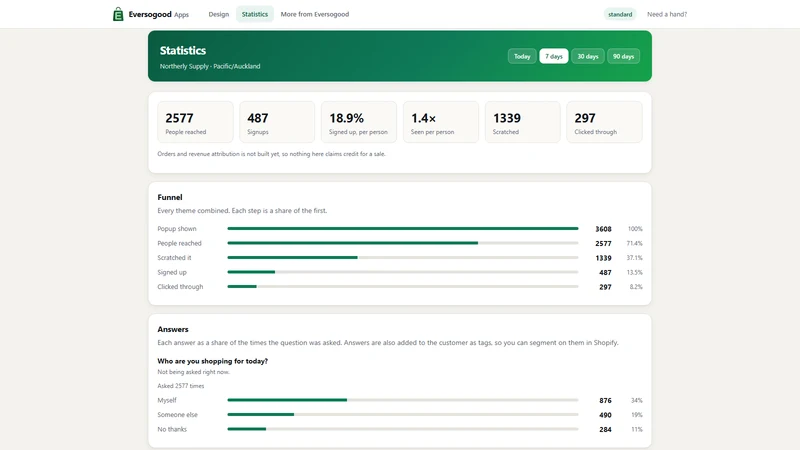Select the 30 days time range
The height and width of the screenshot is (450, 800).
click(x=588, y=56)
